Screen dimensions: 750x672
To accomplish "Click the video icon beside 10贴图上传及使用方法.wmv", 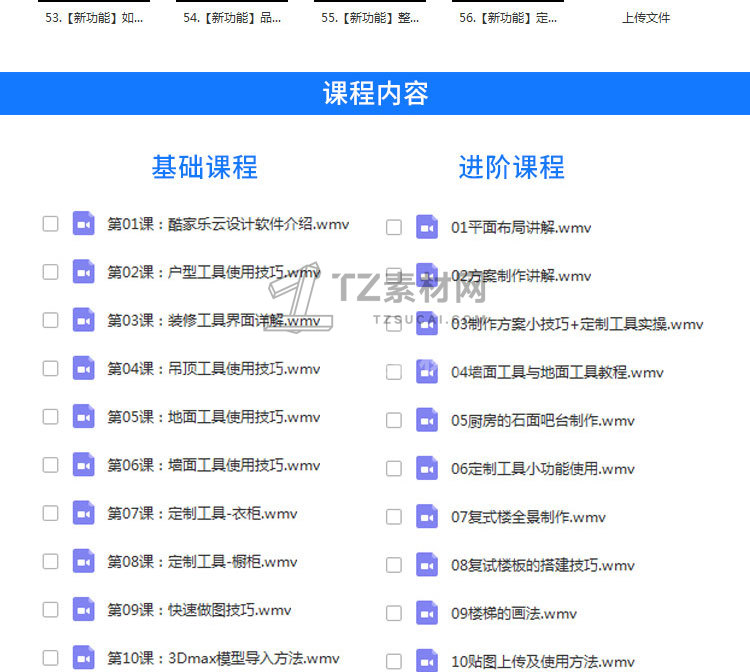I will click(x=427, y=661).
